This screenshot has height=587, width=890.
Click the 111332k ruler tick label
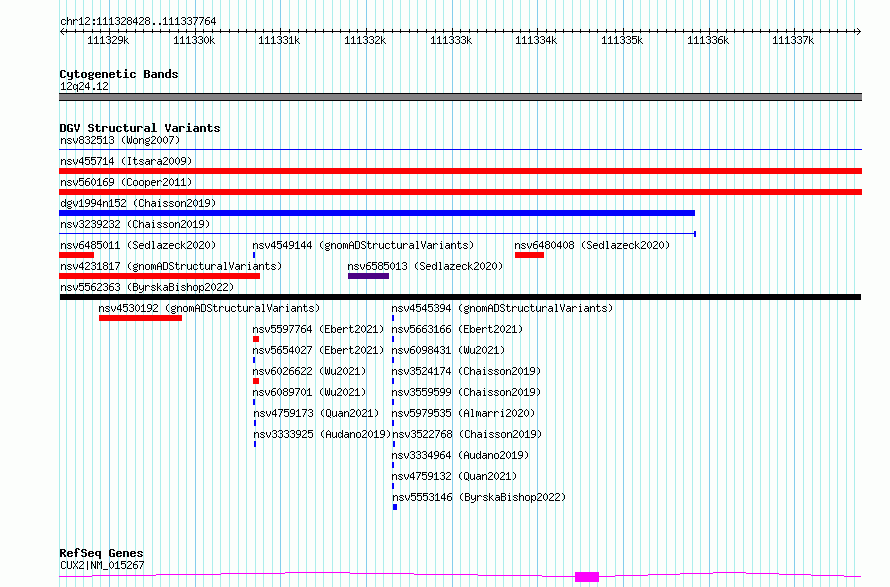pyautogui.click(x=365, y=40)
